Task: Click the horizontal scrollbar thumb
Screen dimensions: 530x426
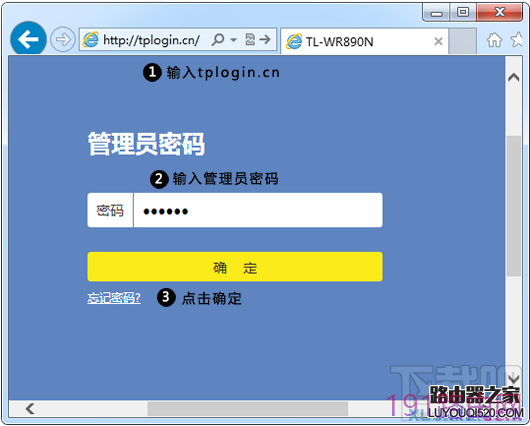Action: pos(248,409)
